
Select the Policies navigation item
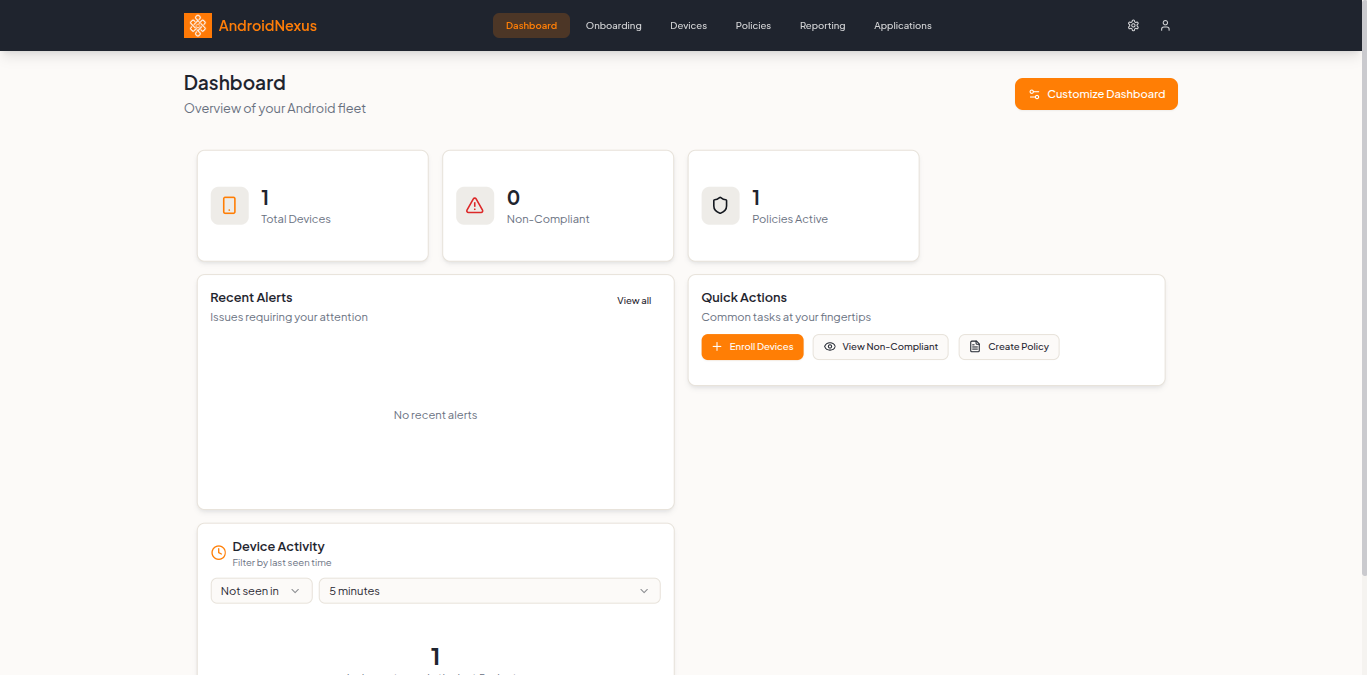[x=753, y=25]
